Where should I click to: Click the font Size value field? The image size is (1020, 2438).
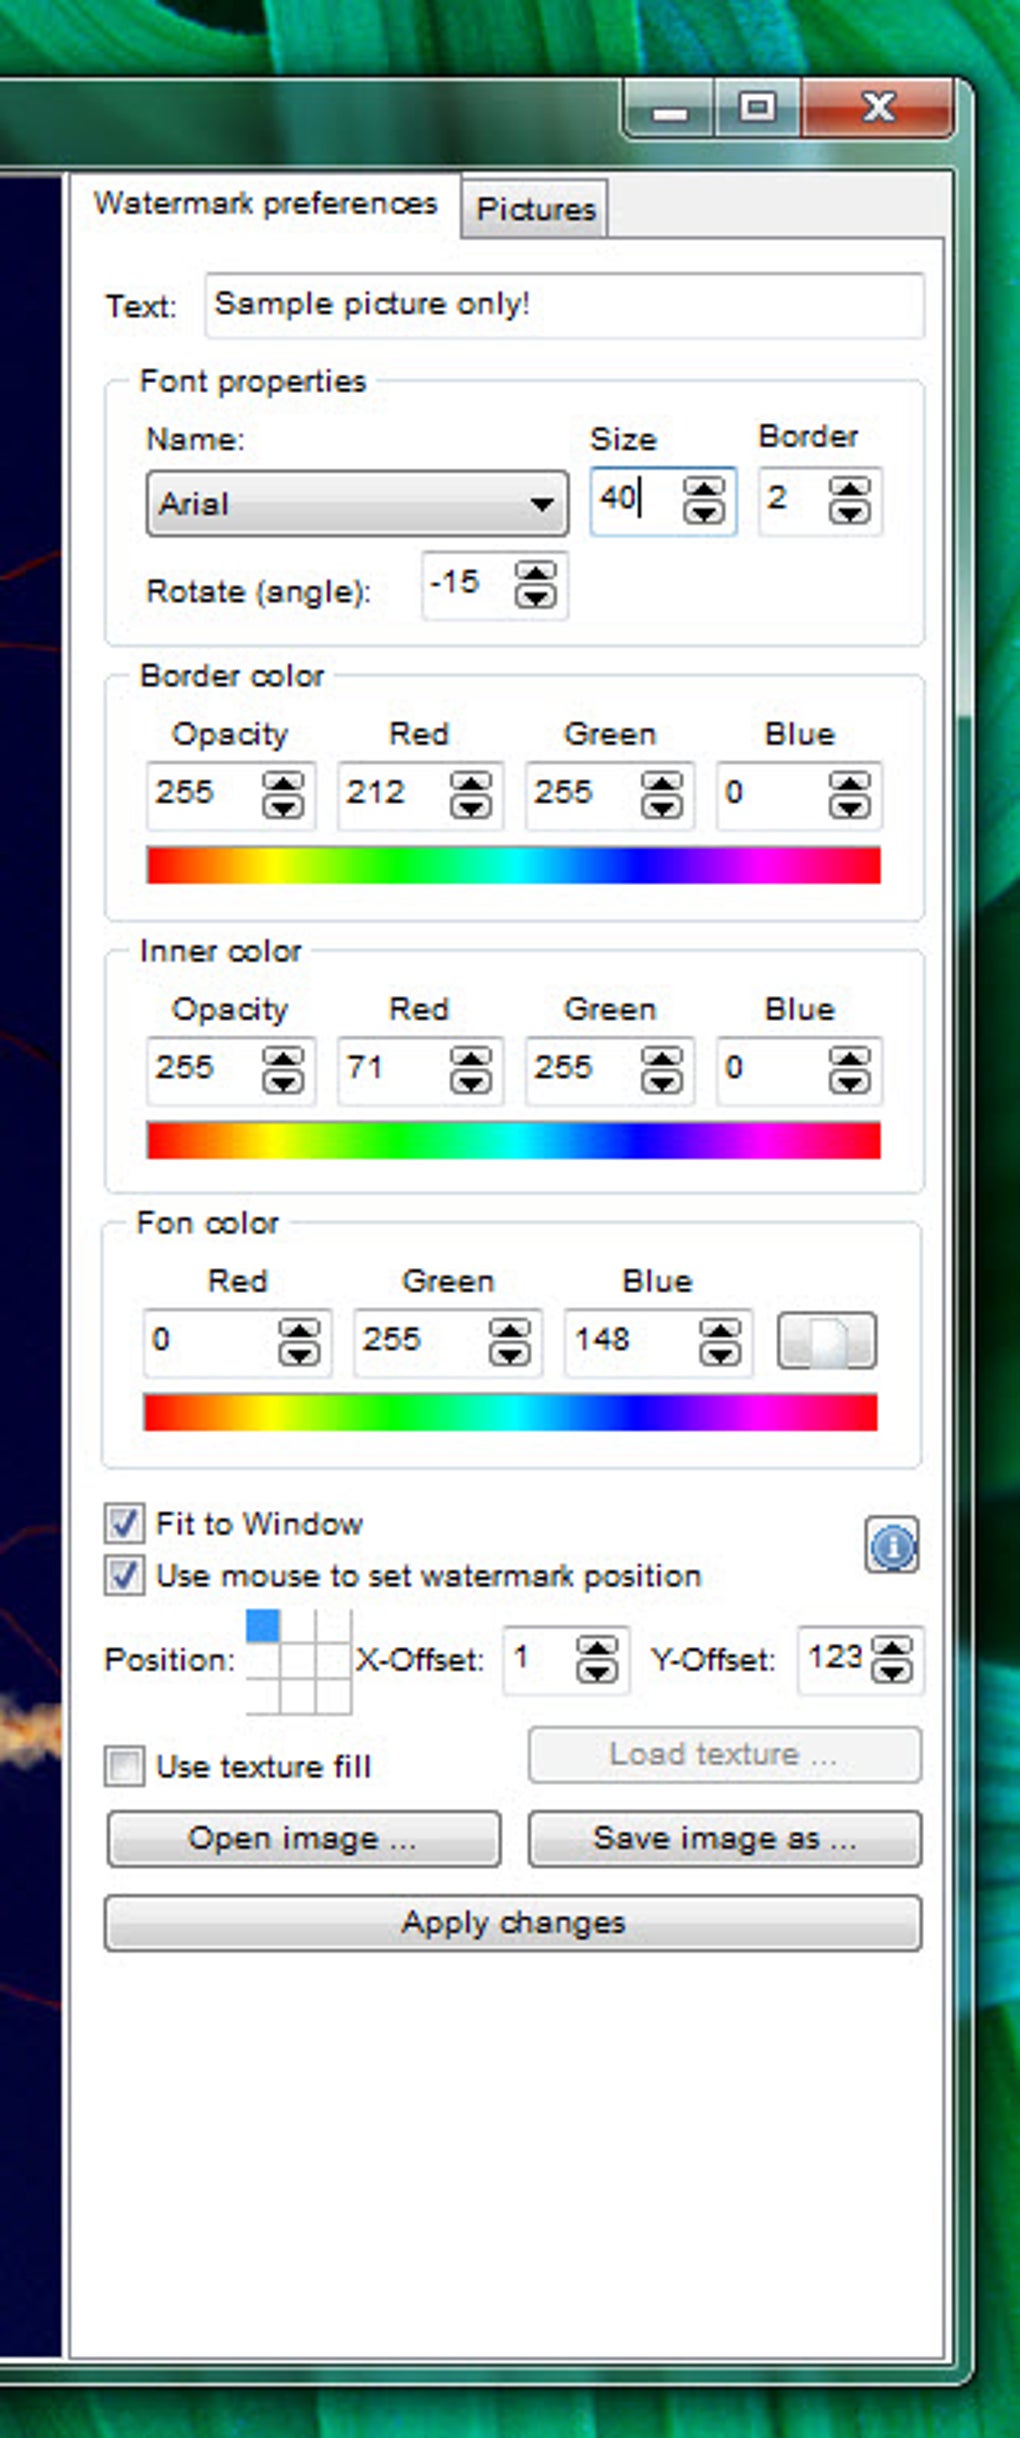pos(636,500)
